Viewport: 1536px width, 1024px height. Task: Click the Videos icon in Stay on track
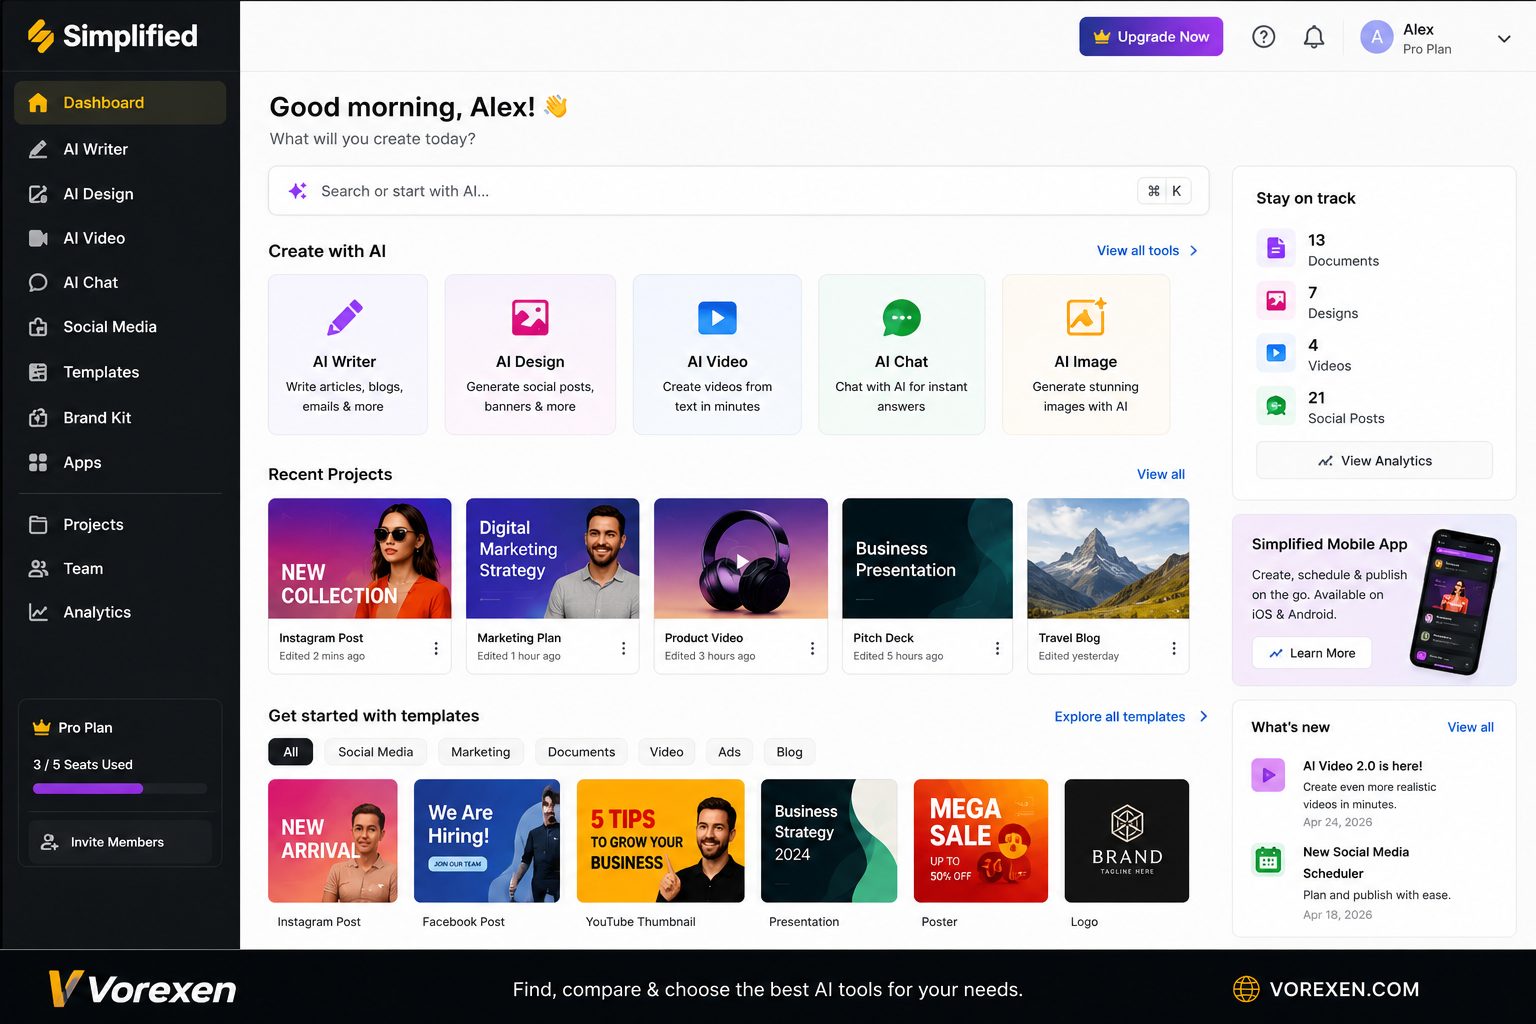1276,353
